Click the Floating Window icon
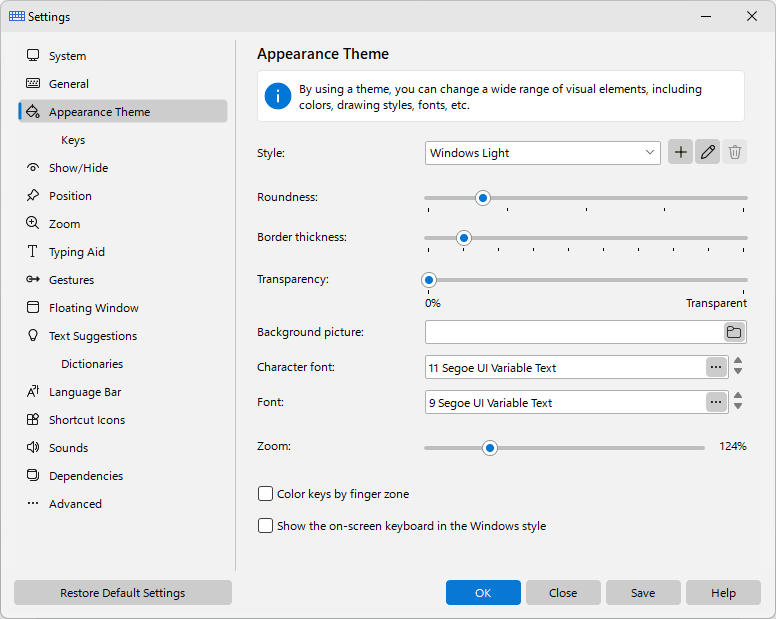Image resolution: width=776 pixels, height=619 pixels. pos(33,307)
